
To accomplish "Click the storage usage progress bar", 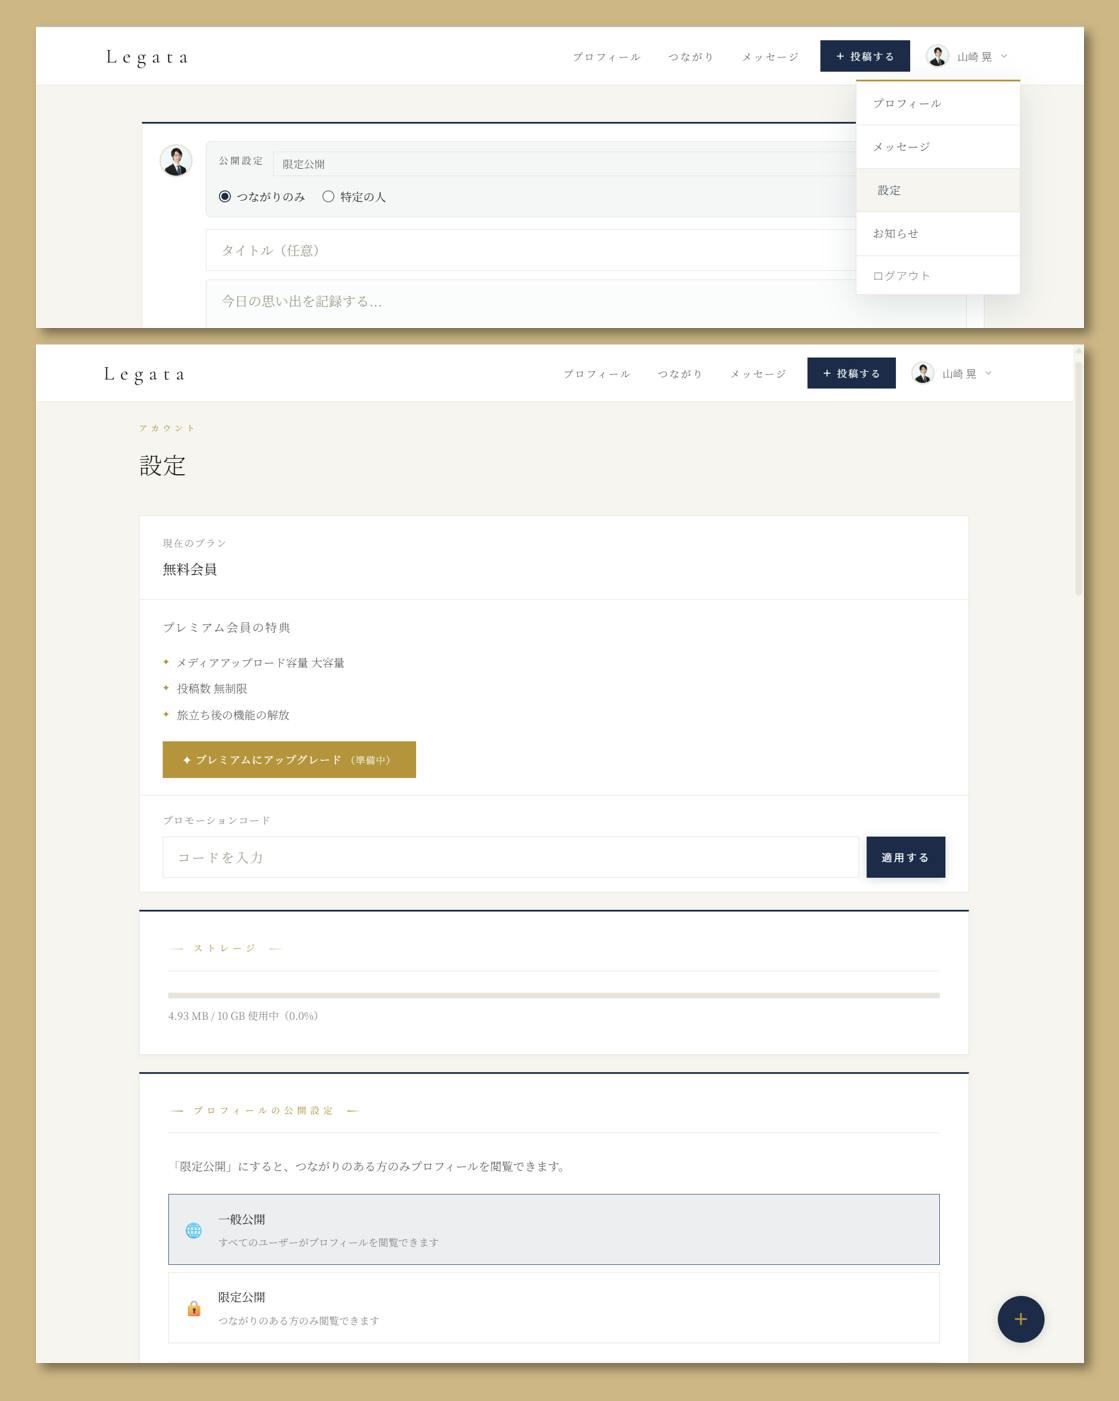I will (x=553, y=995).
